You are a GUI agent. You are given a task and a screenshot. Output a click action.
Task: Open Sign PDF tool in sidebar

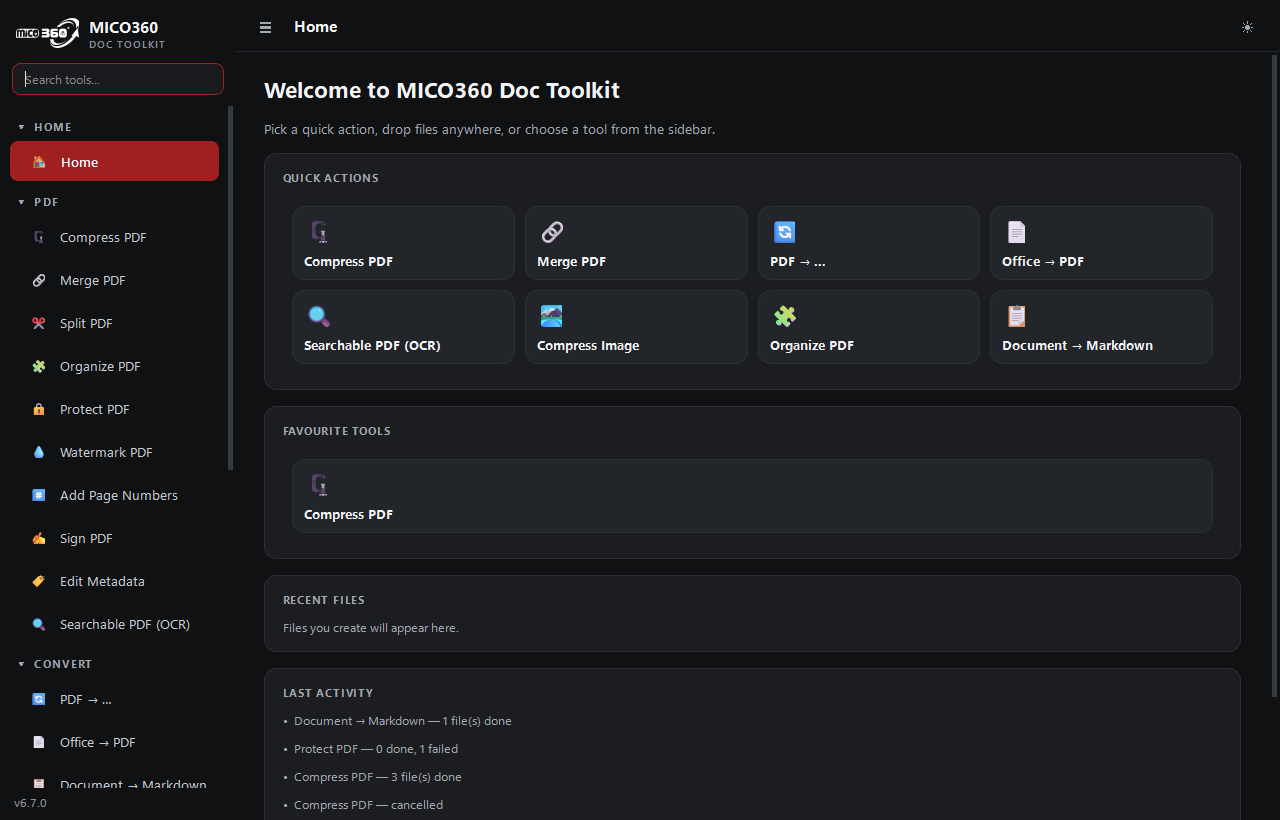pos(114,539)
